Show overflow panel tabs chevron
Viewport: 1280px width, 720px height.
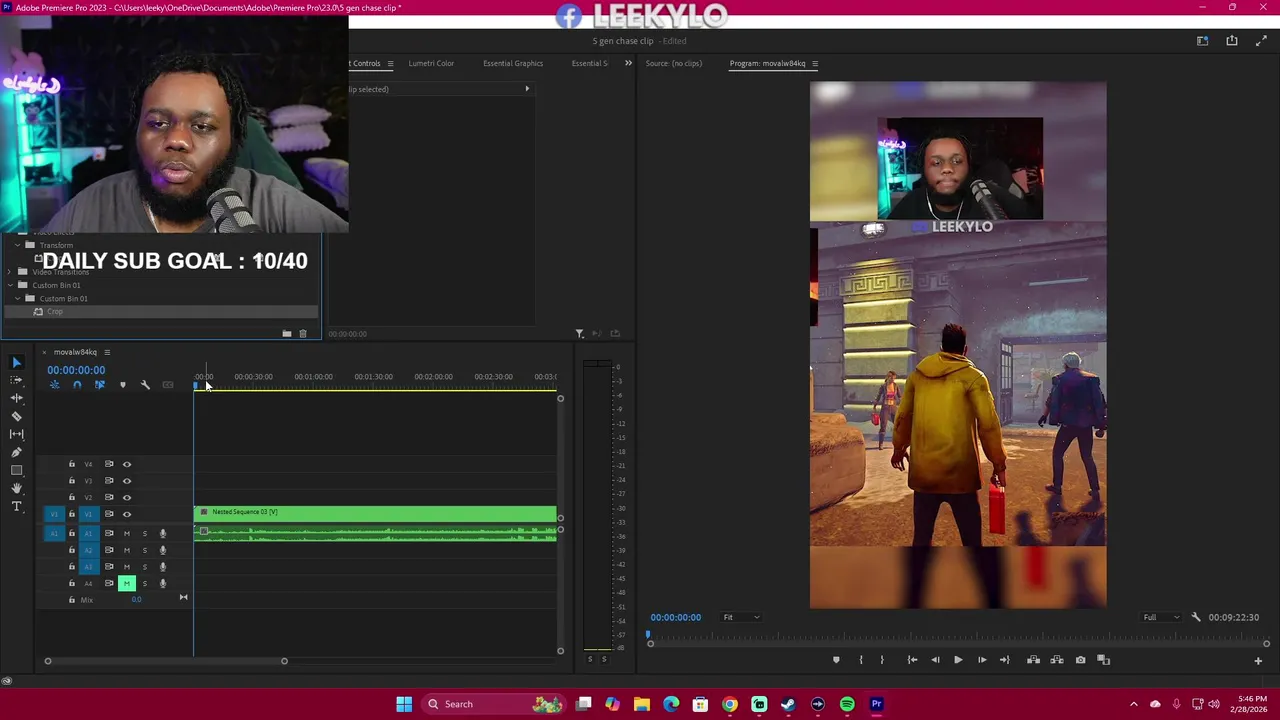[628, 63]
